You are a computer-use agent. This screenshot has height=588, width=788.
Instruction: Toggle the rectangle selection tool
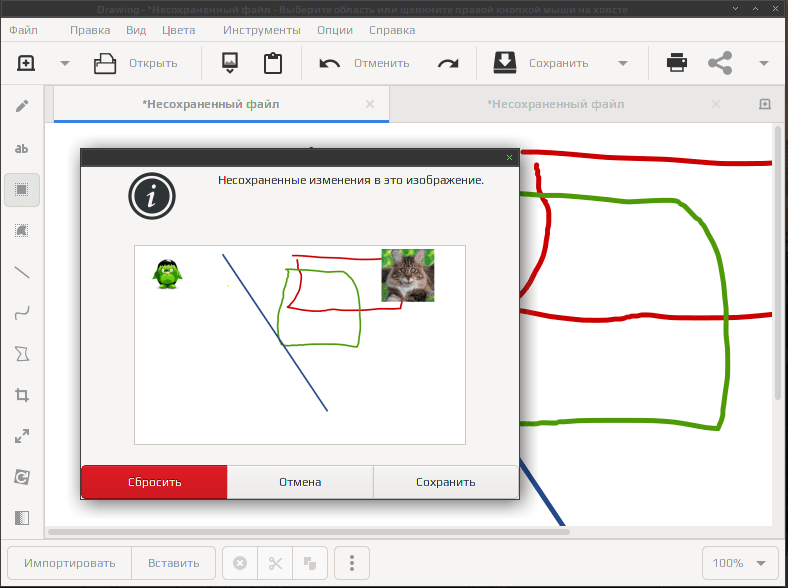pyautogui.click(x=22, y=189)
